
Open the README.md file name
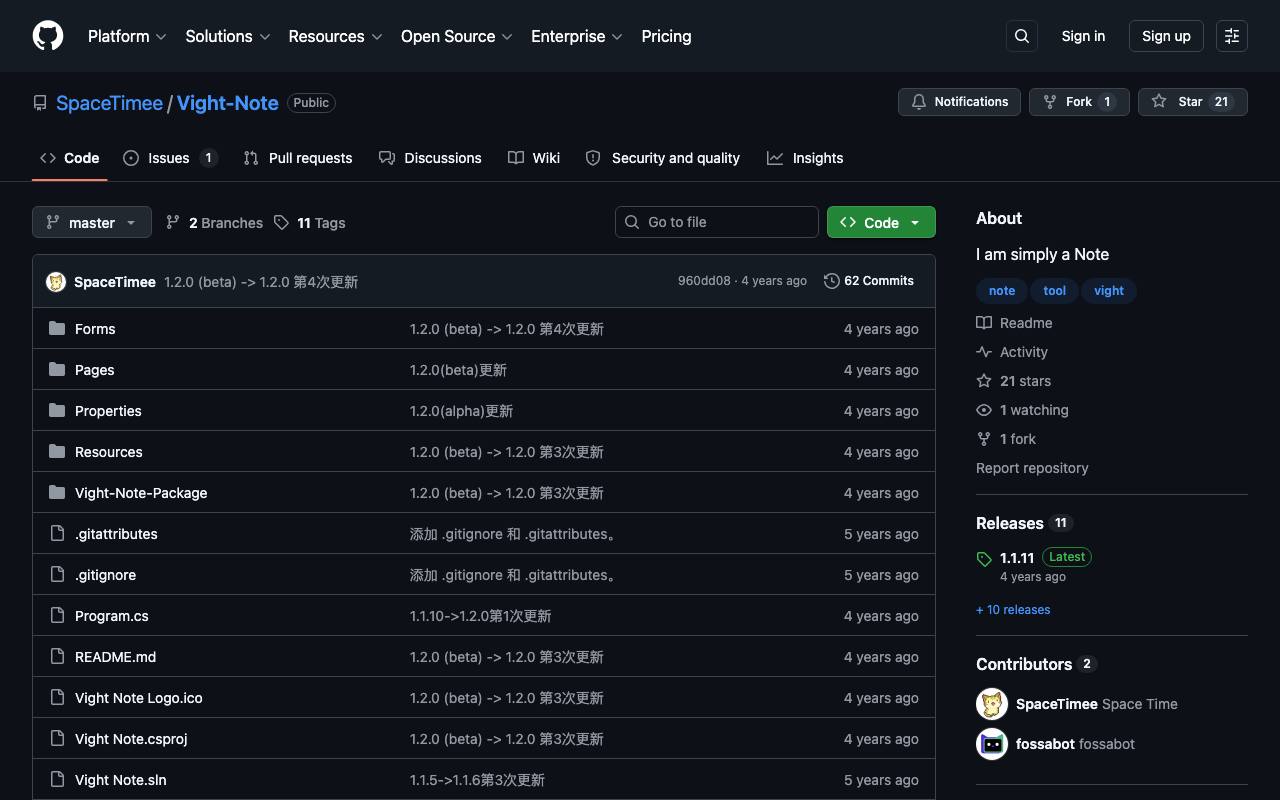[x=115, y=657]
